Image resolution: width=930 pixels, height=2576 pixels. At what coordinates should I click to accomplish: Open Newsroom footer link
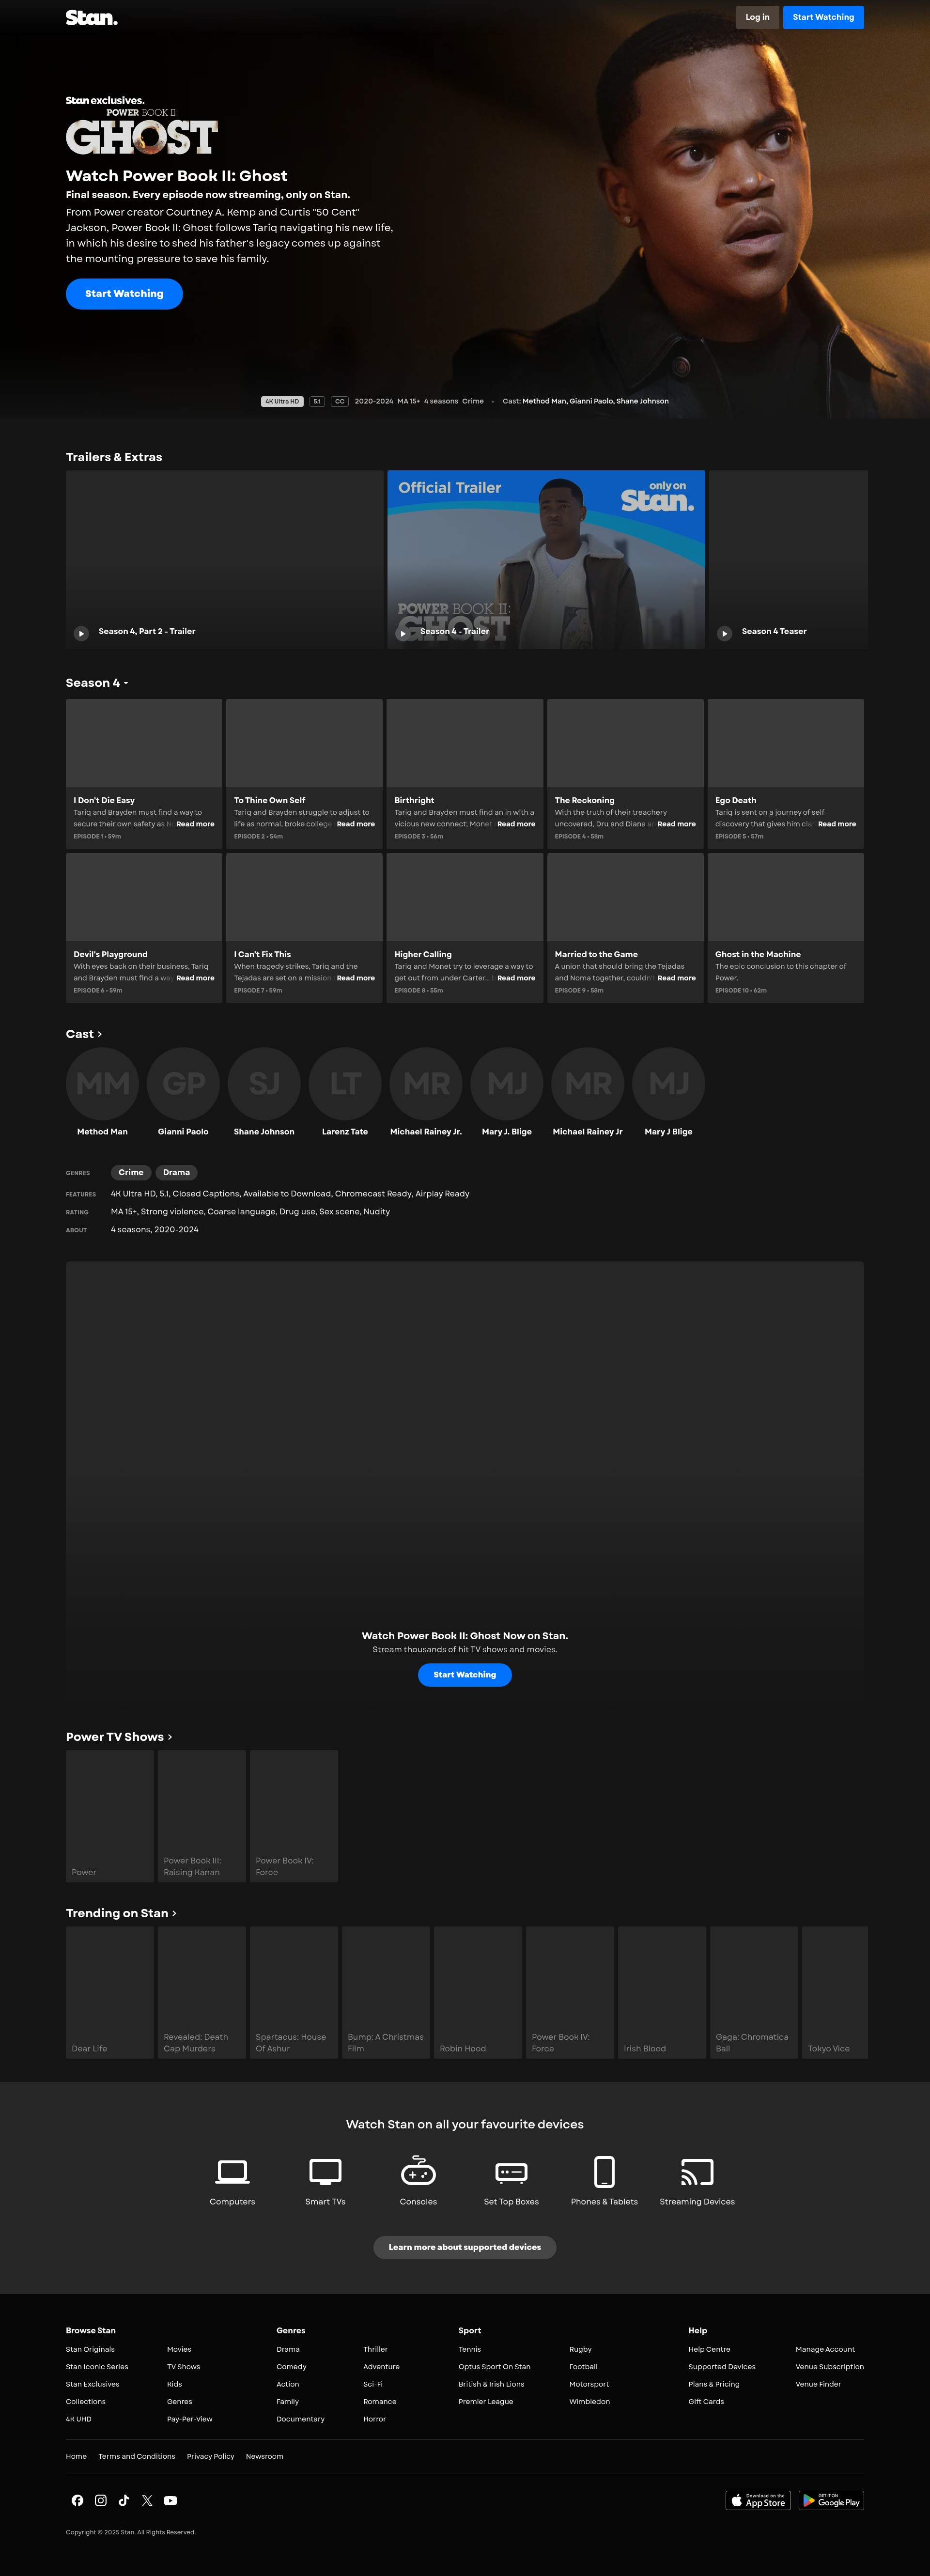coord(264,2456)
